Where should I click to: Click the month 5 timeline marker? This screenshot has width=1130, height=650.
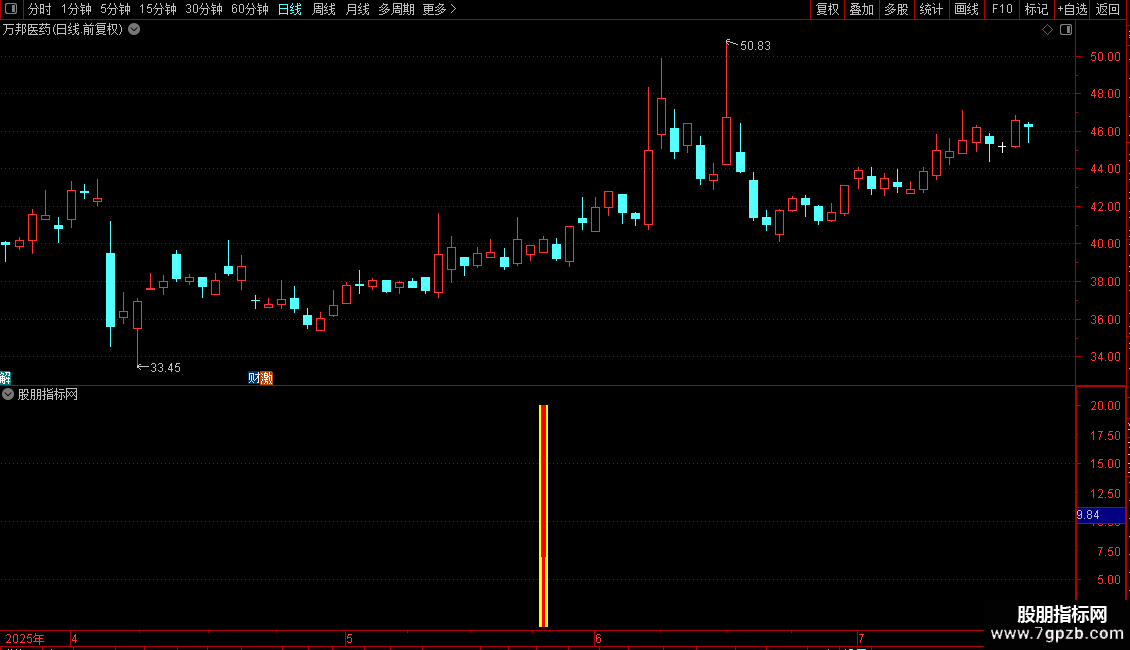(350, 638)
